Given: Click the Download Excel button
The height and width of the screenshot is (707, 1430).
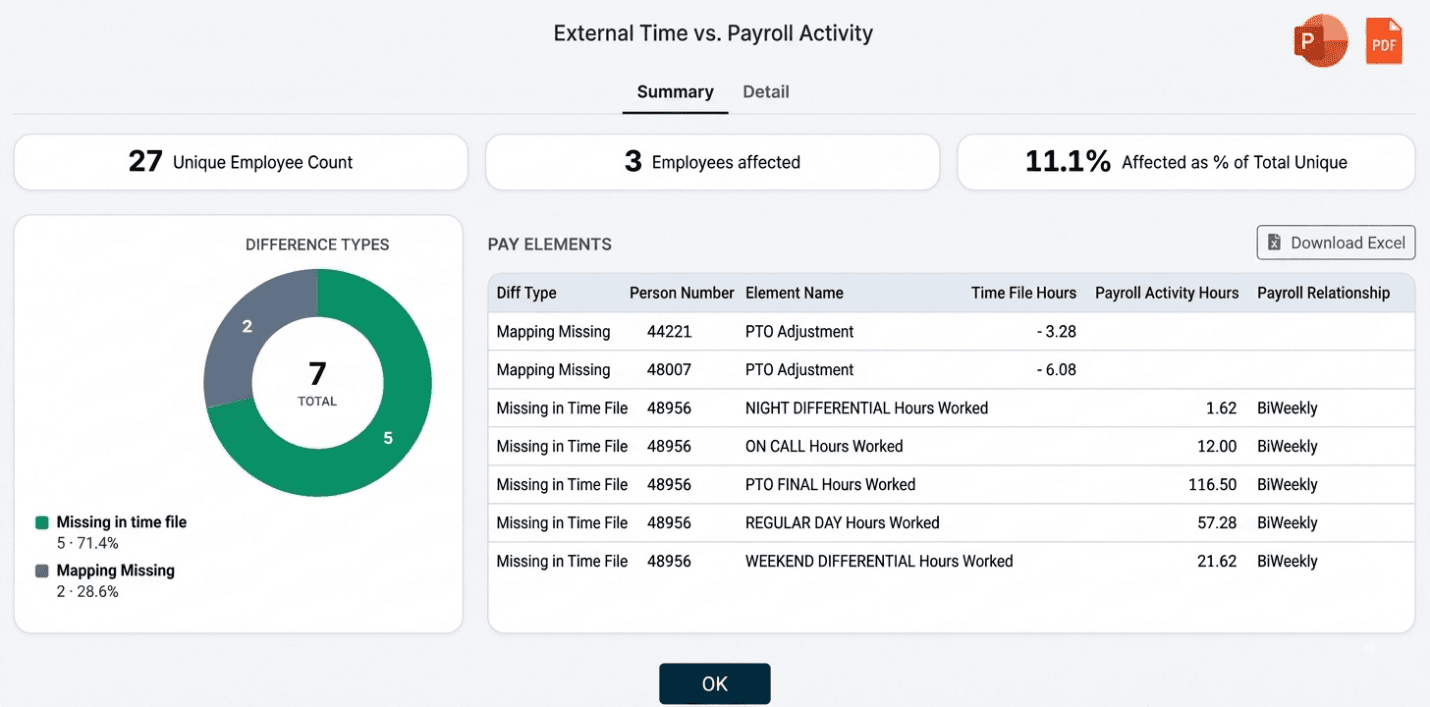Looking at the screenshot, I should (1336, 243).
